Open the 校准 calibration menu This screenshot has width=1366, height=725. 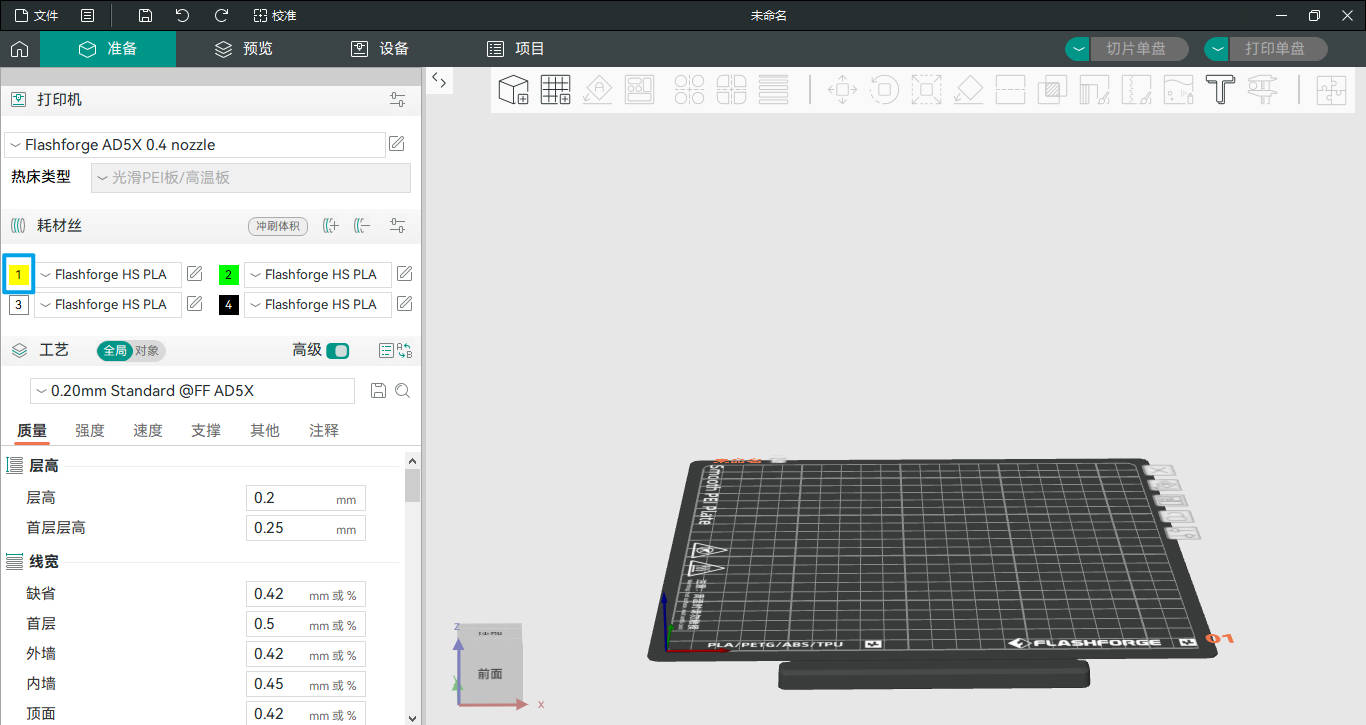[275, 15]
